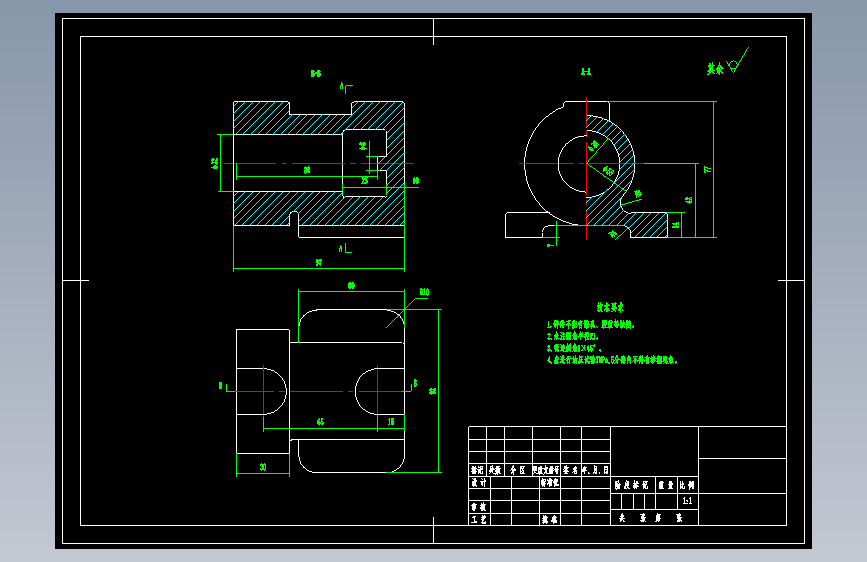Screen dimensions: 867x562
Task: Select the '年.月.日' column header
Action: tap(596, 470)
